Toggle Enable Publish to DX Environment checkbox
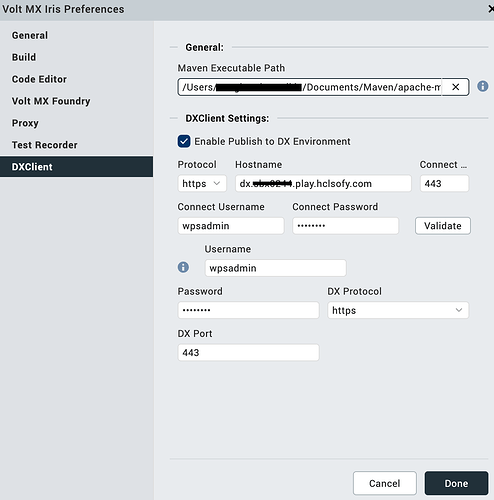This screenshot has height=500, width=494. tap(184, 141)
